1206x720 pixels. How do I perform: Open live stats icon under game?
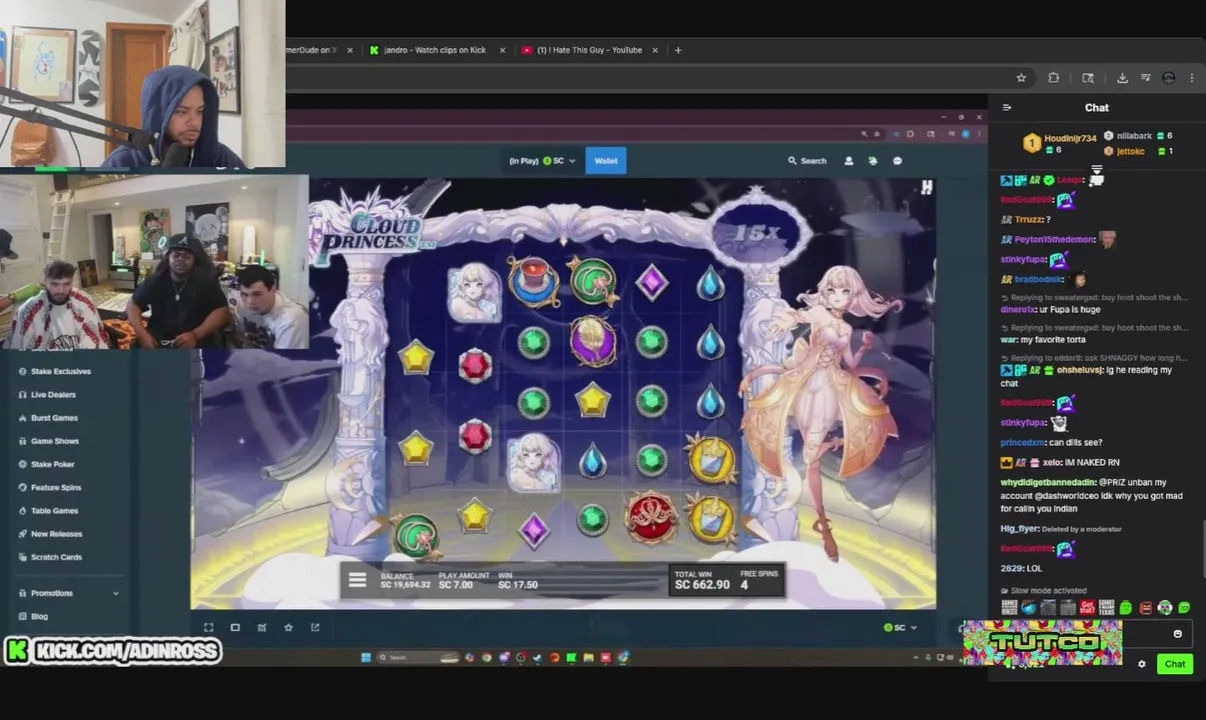tap(262, 627)
